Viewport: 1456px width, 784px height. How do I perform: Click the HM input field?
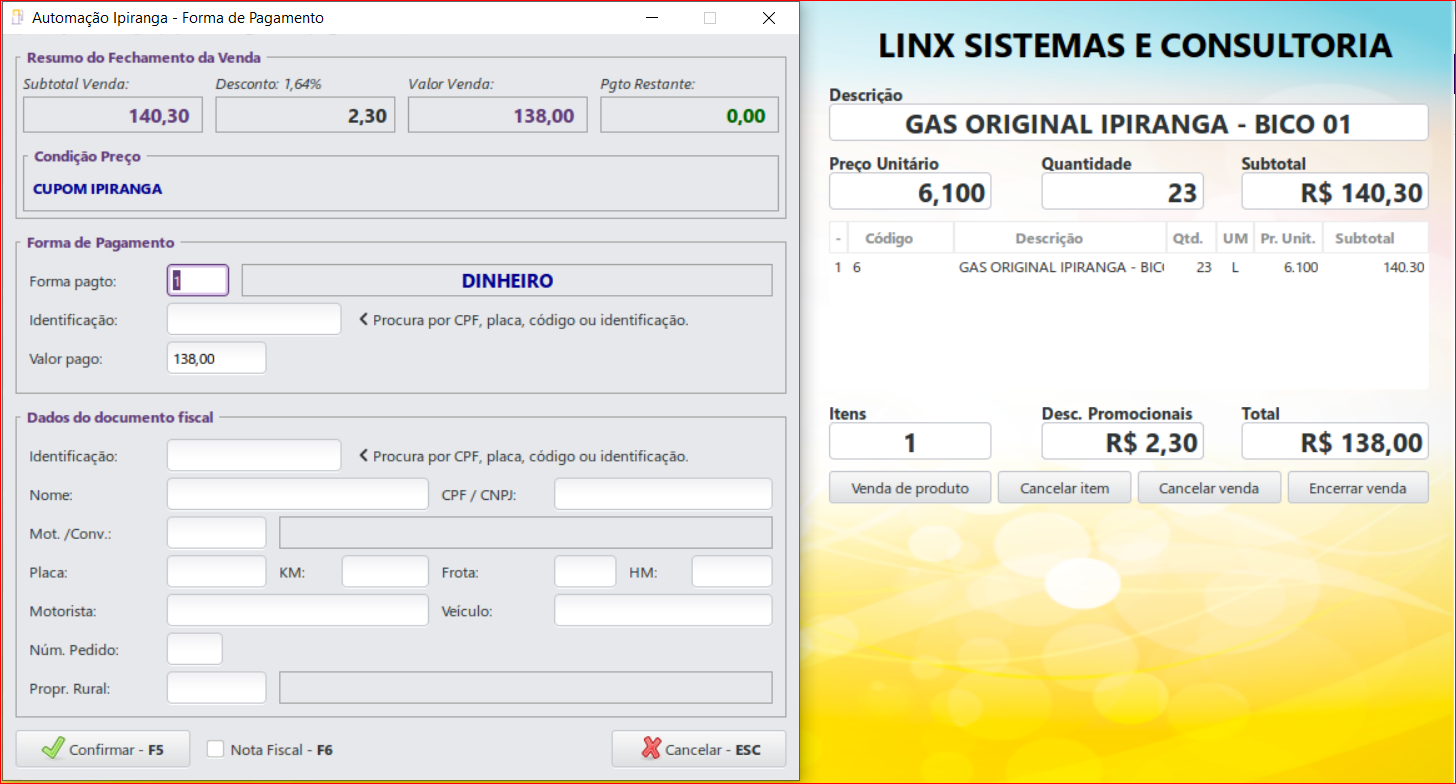(732, 572)
